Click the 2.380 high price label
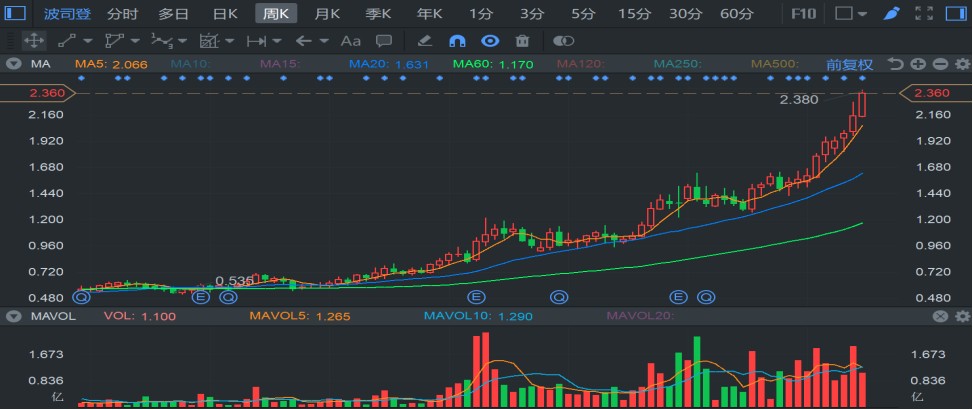This screenshot has height=410, width=973. click(x=799, y=100)
